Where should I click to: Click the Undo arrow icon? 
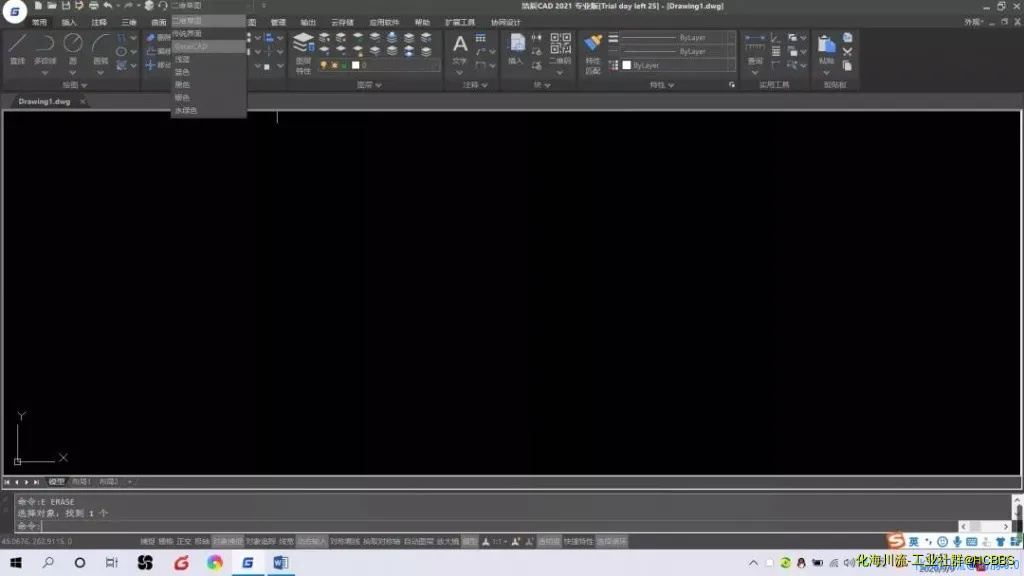click(108, 6)
